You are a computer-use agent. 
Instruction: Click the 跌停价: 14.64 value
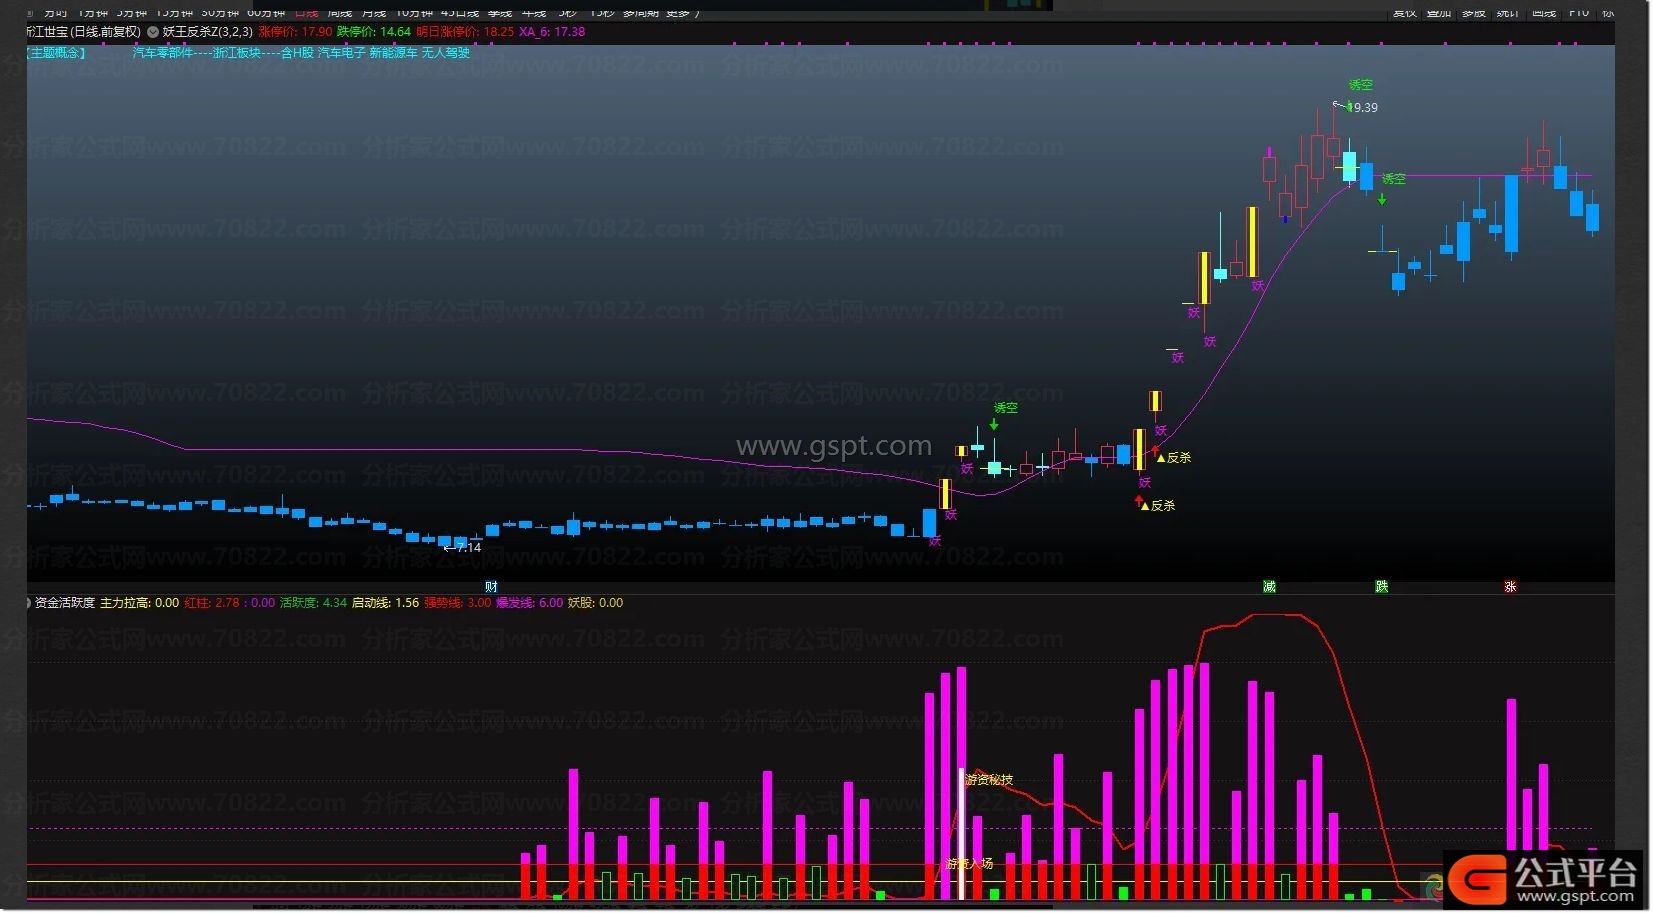click(x=374, y=32)
